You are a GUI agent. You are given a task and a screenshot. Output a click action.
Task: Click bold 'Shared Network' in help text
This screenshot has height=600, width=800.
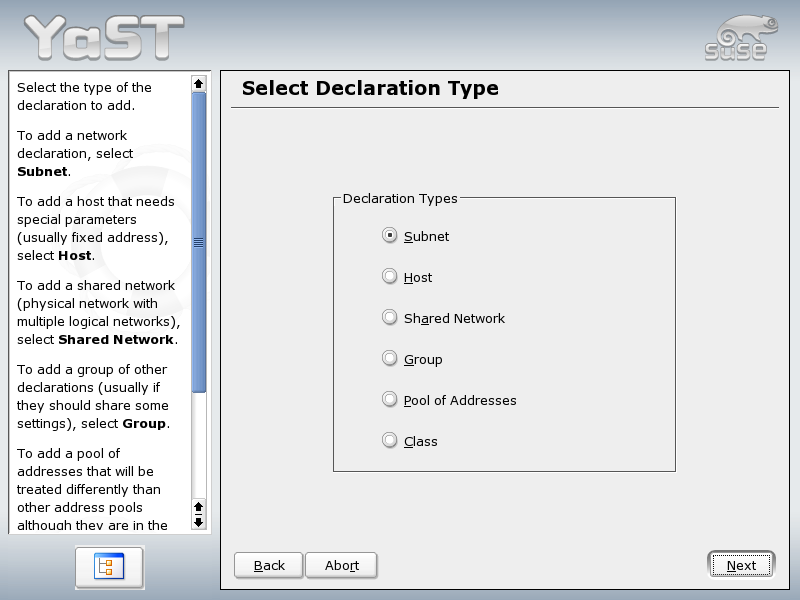click(116, 340)
